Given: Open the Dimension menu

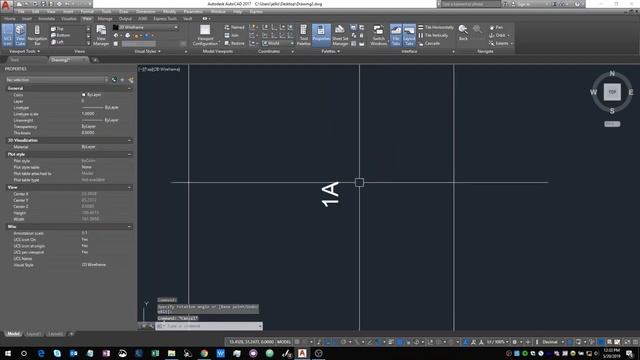Looking at the screenshot, I should click(145, 12).
